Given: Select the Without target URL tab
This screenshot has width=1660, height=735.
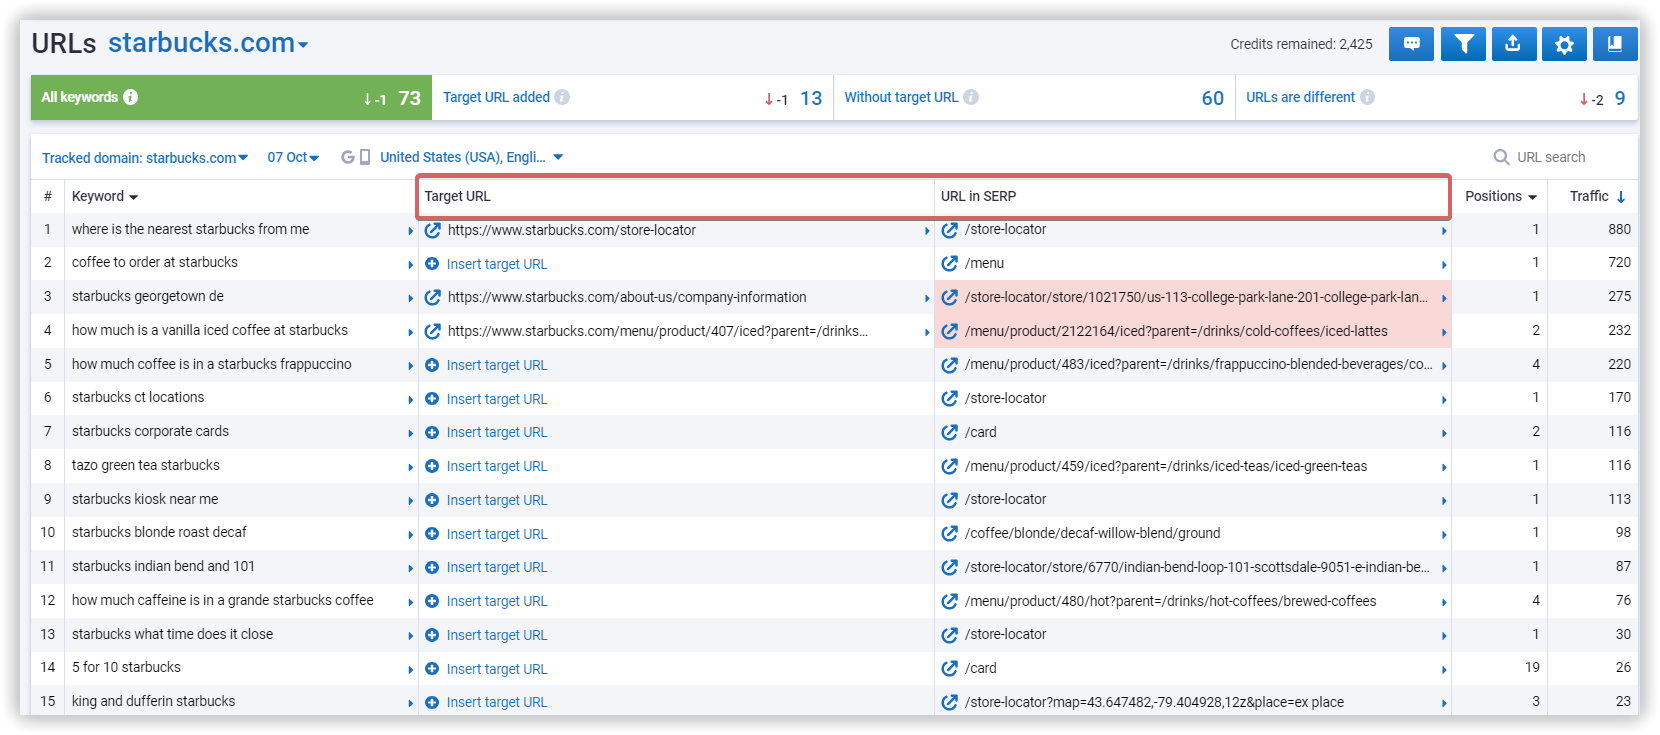Looking at the screenshot, I should [1035, 97].
